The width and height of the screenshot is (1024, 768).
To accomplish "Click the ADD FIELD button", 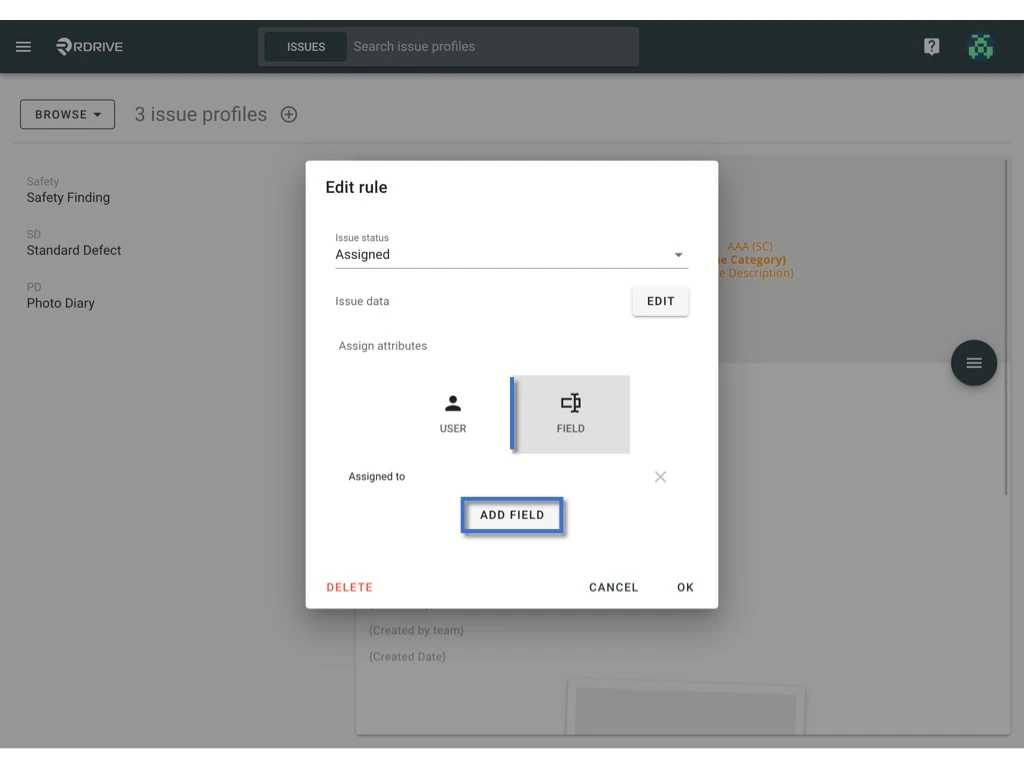I will click(511, 514).
